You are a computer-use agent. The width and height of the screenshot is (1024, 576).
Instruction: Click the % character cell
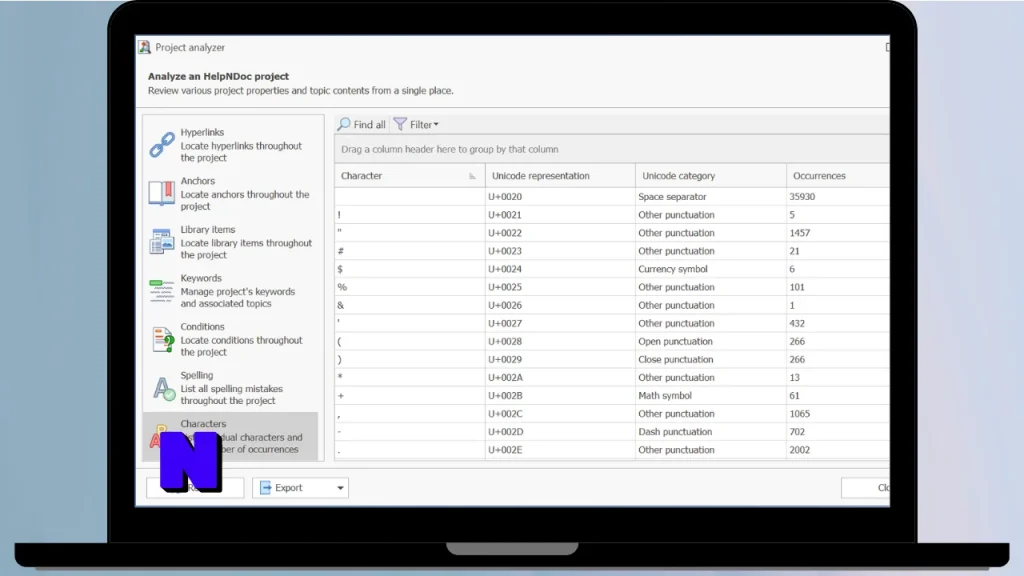click(409, 287)
